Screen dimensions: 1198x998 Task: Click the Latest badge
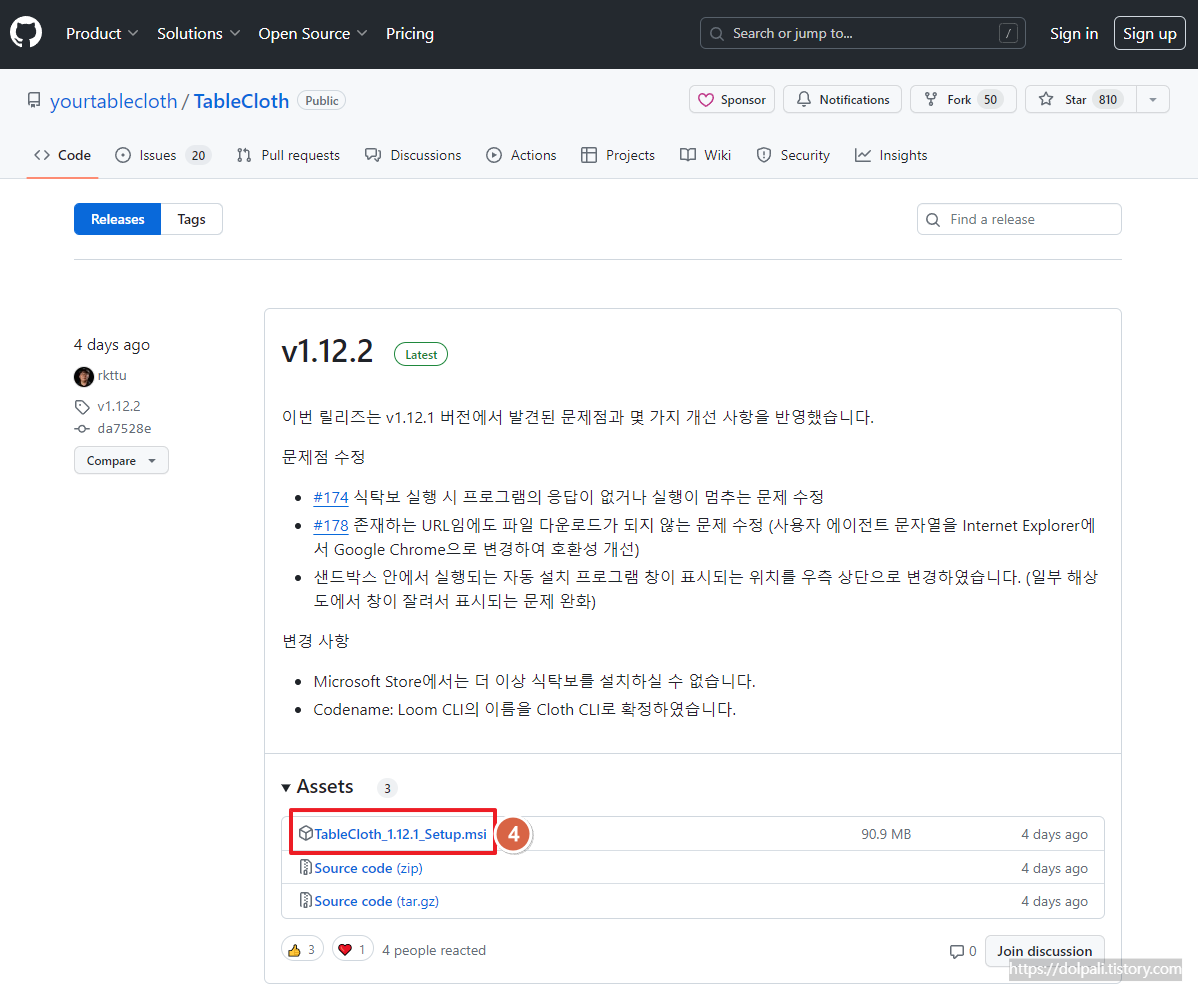click(421, 355)
